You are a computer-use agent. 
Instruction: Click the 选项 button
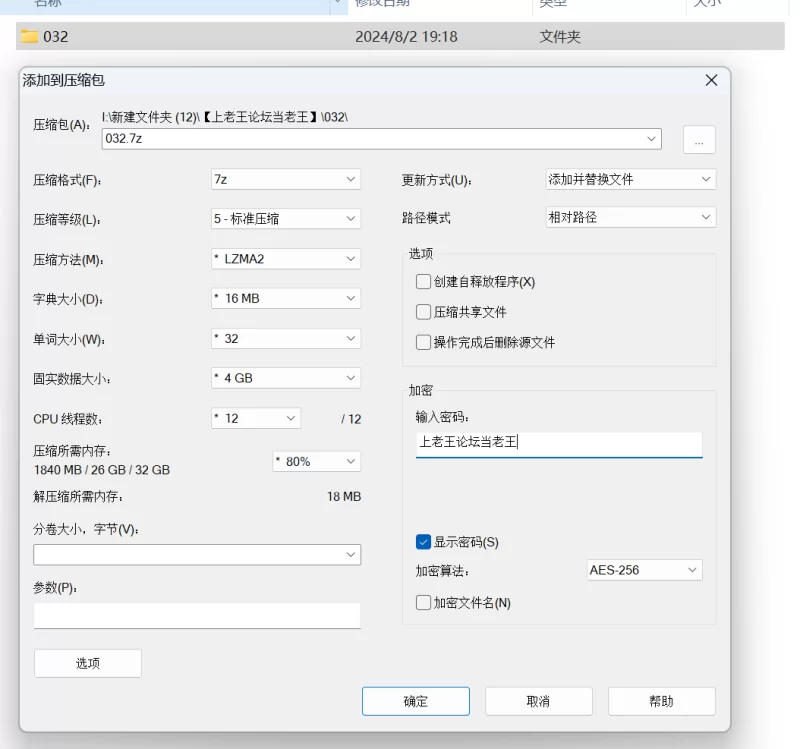88,663
